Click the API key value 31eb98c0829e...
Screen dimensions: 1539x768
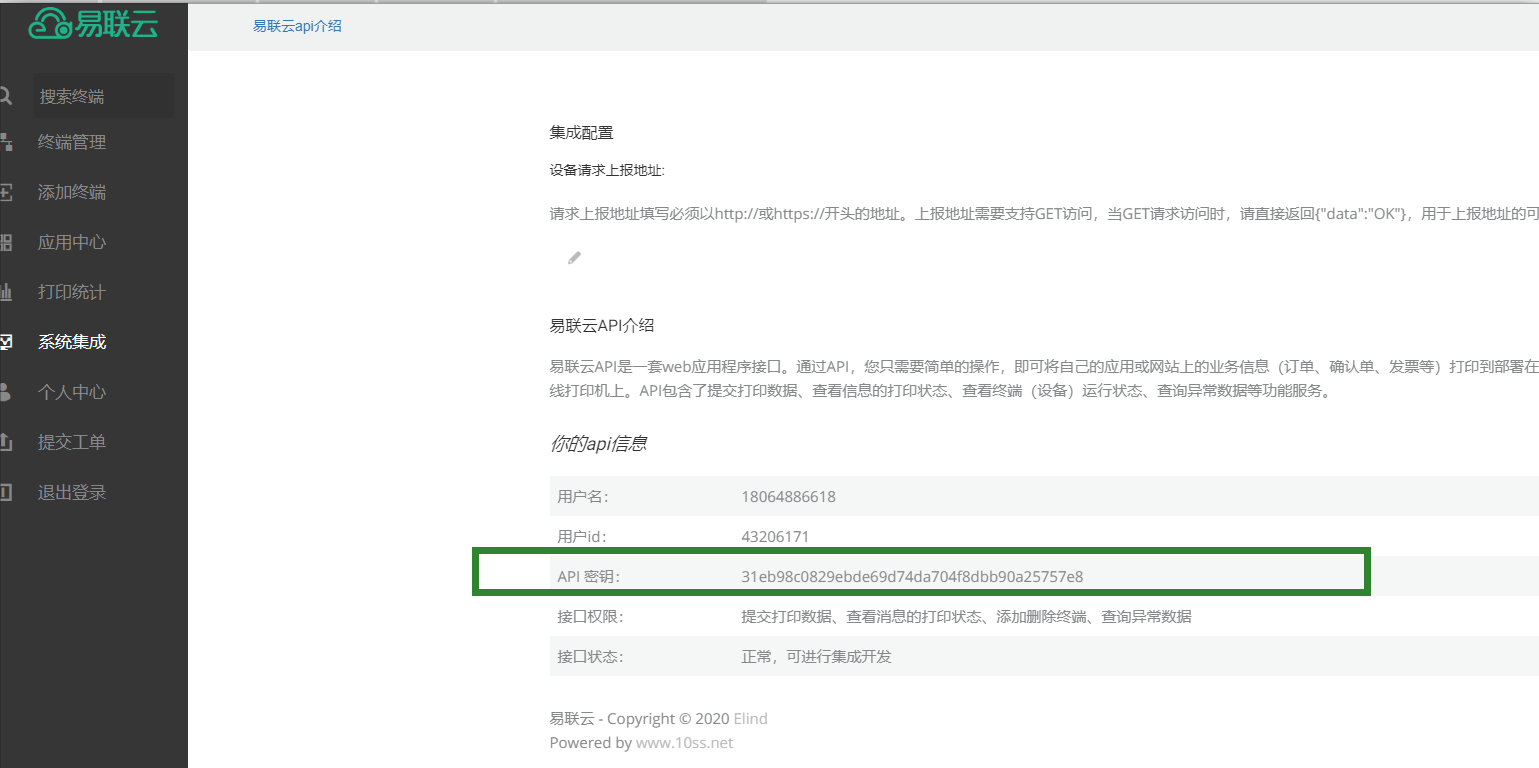912,576
